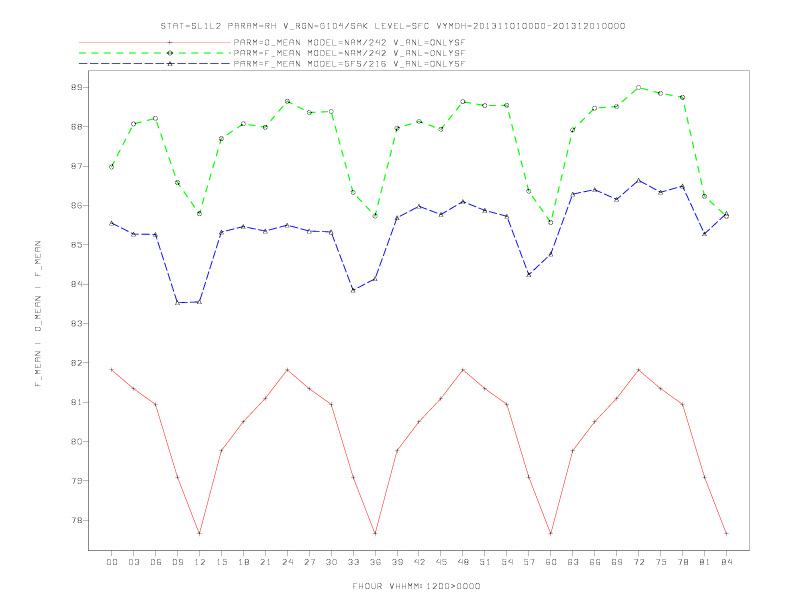Select the legend entry PARM=O_MEAN MODEL=NAM/242
The width and height of the screenshot is (792, 612).
tap(349, 42)
